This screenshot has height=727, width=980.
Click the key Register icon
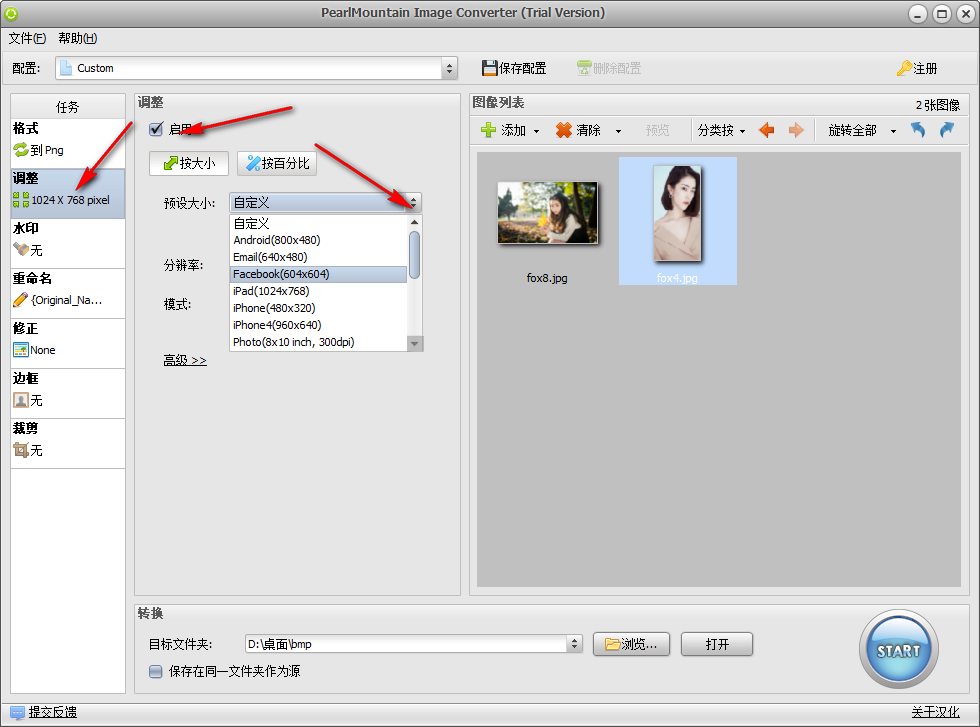coord(904,68)
